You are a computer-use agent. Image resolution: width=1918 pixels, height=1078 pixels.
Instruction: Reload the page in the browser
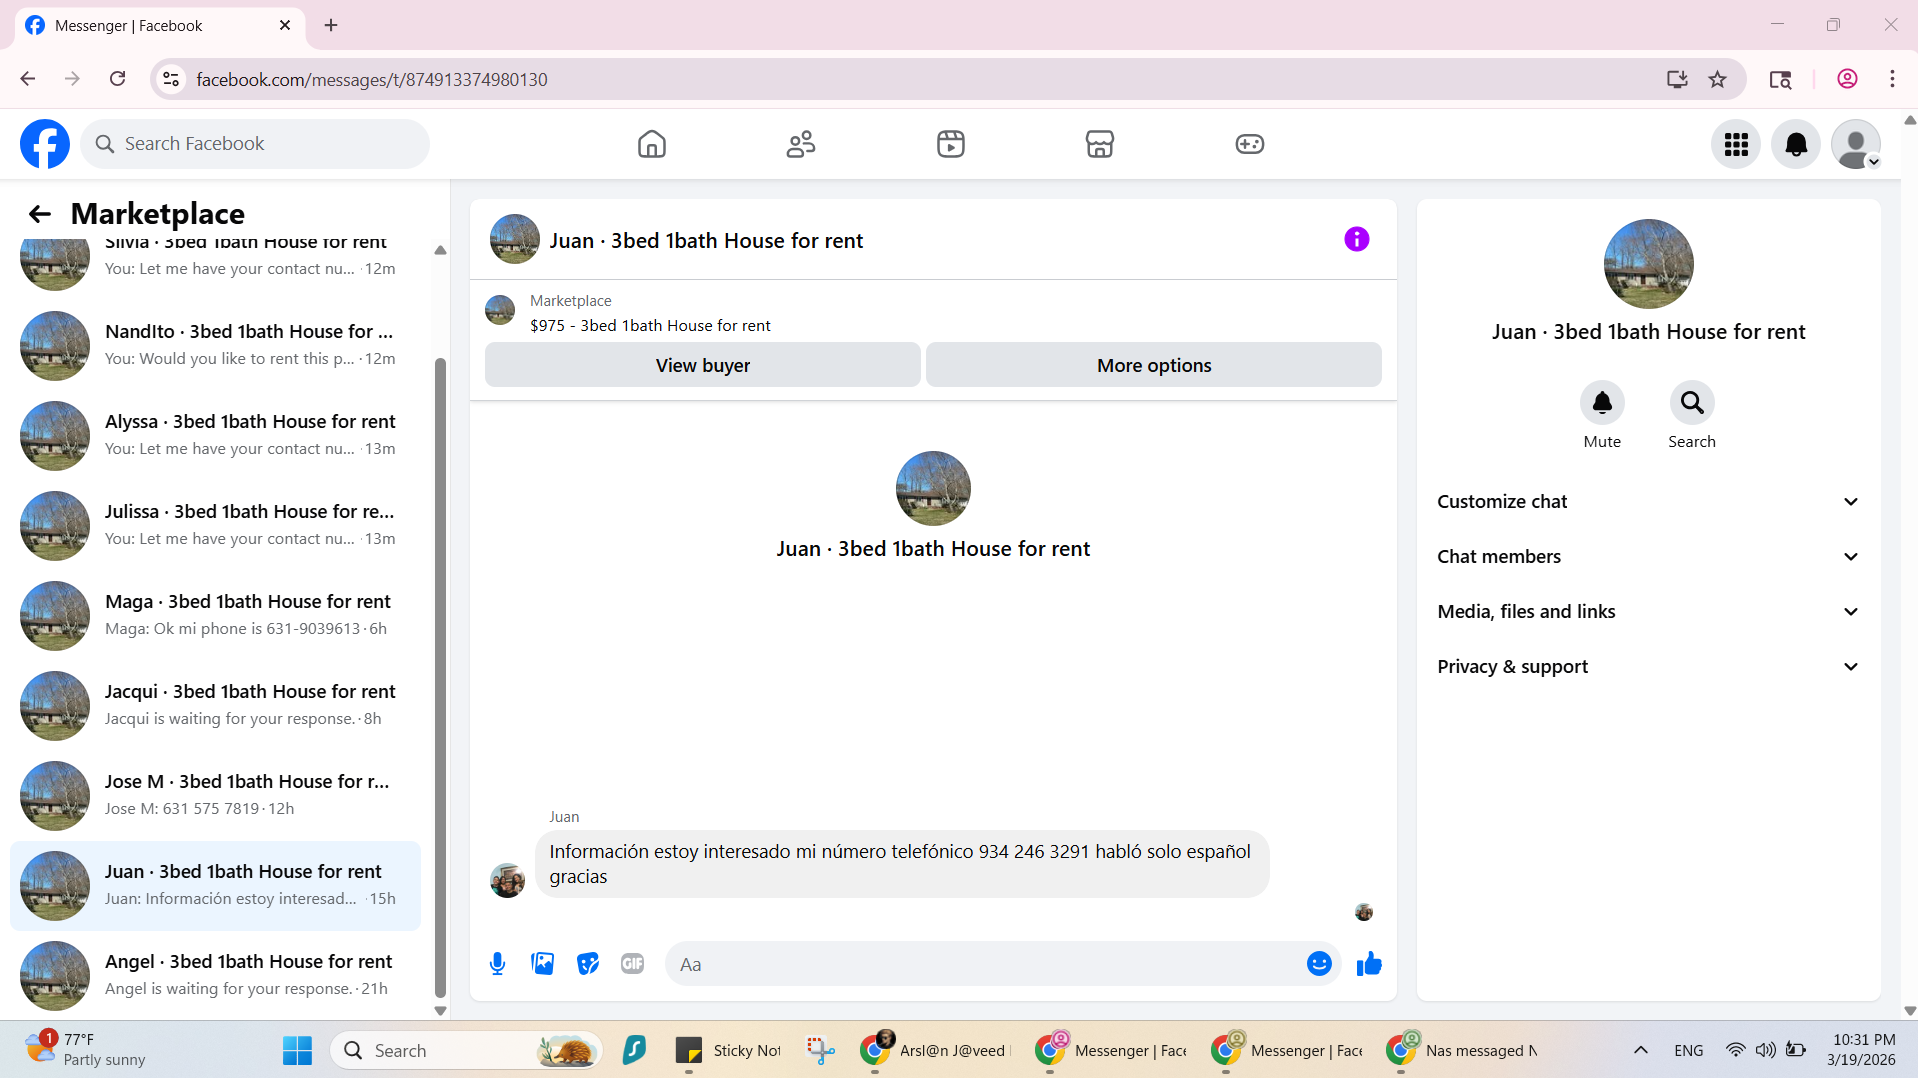[117, 79]
